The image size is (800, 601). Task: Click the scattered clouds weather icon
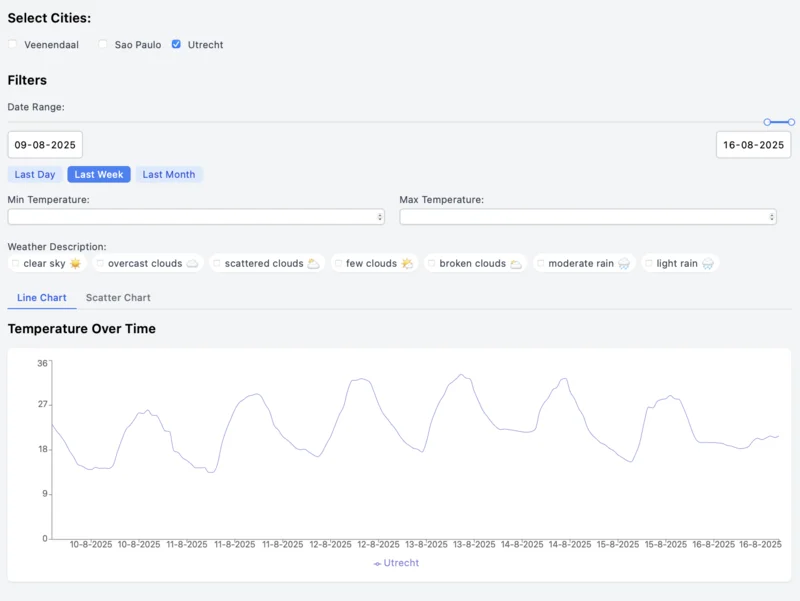(313, 264)
